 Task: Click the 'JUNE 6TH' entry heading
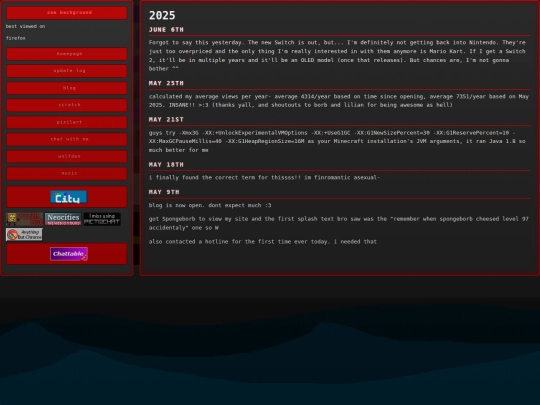(x=166, y=30)
